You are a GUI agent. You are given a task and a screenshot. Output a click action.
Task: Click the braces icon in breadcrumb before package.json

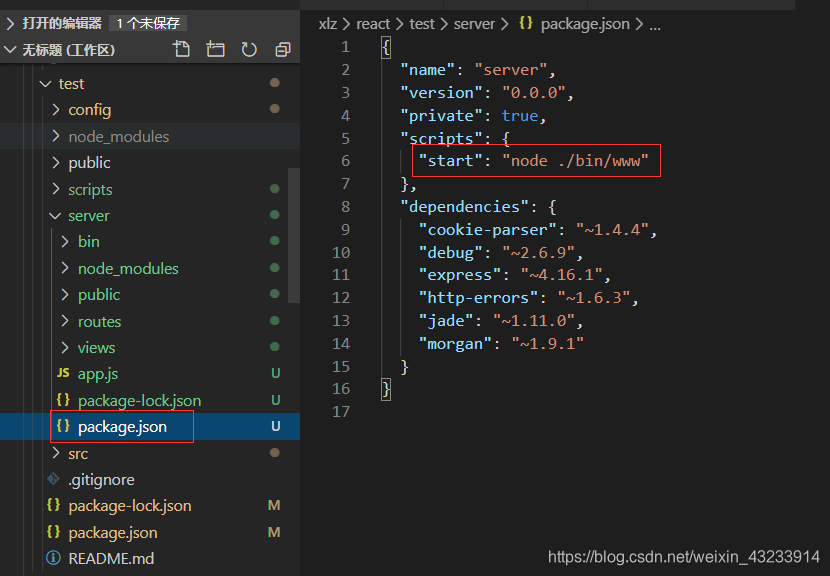click(526, 23)
